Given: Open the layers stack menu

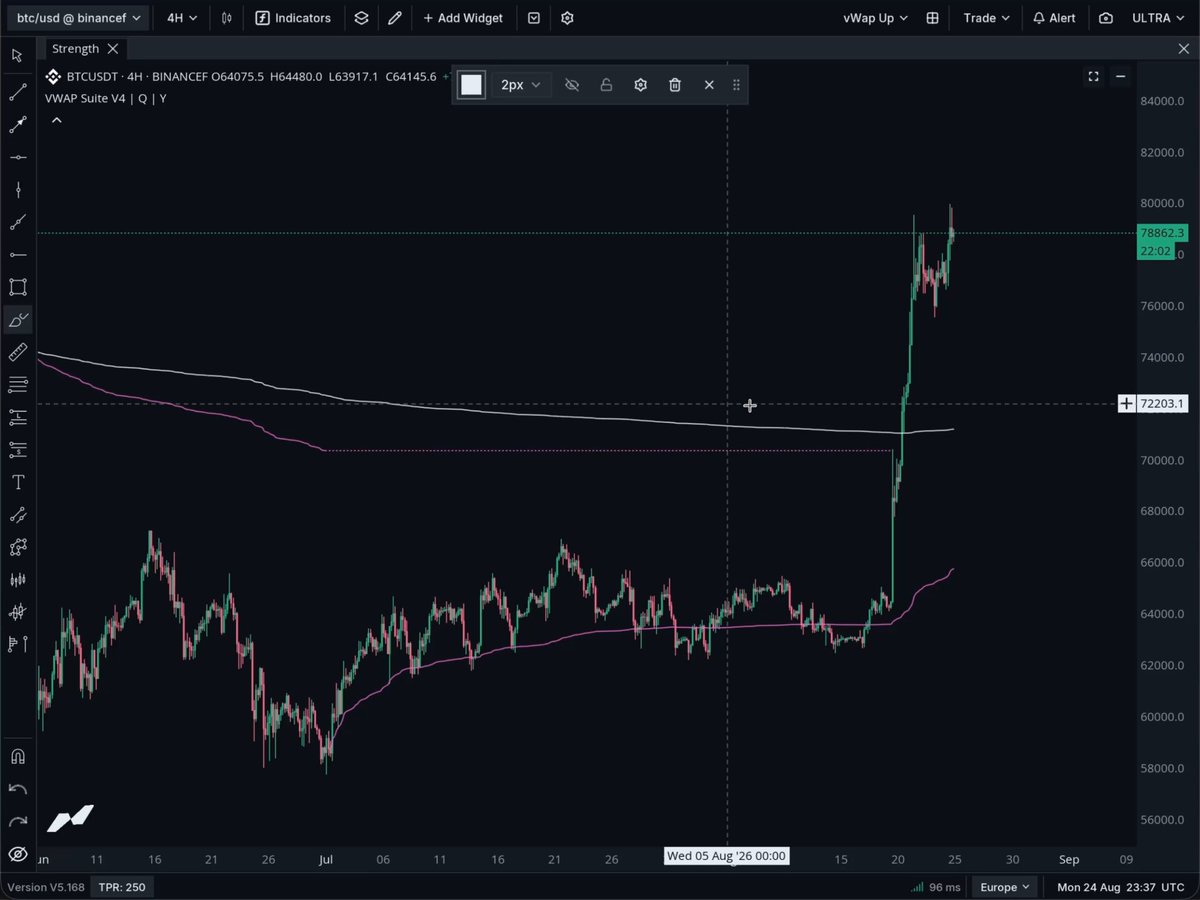Looking at the screenshot, I should [x=361, y=18].
